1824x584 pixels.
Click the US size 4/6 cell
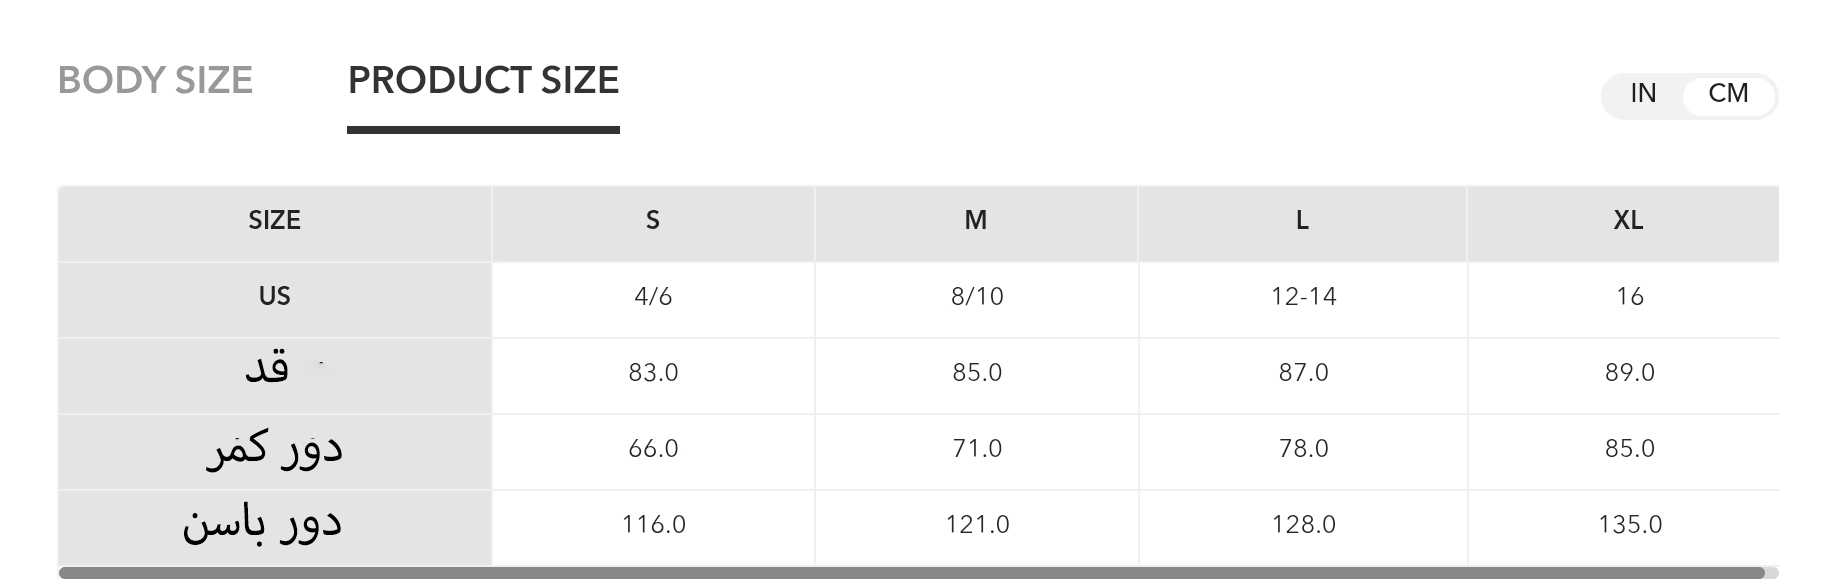tap(653, 297)
